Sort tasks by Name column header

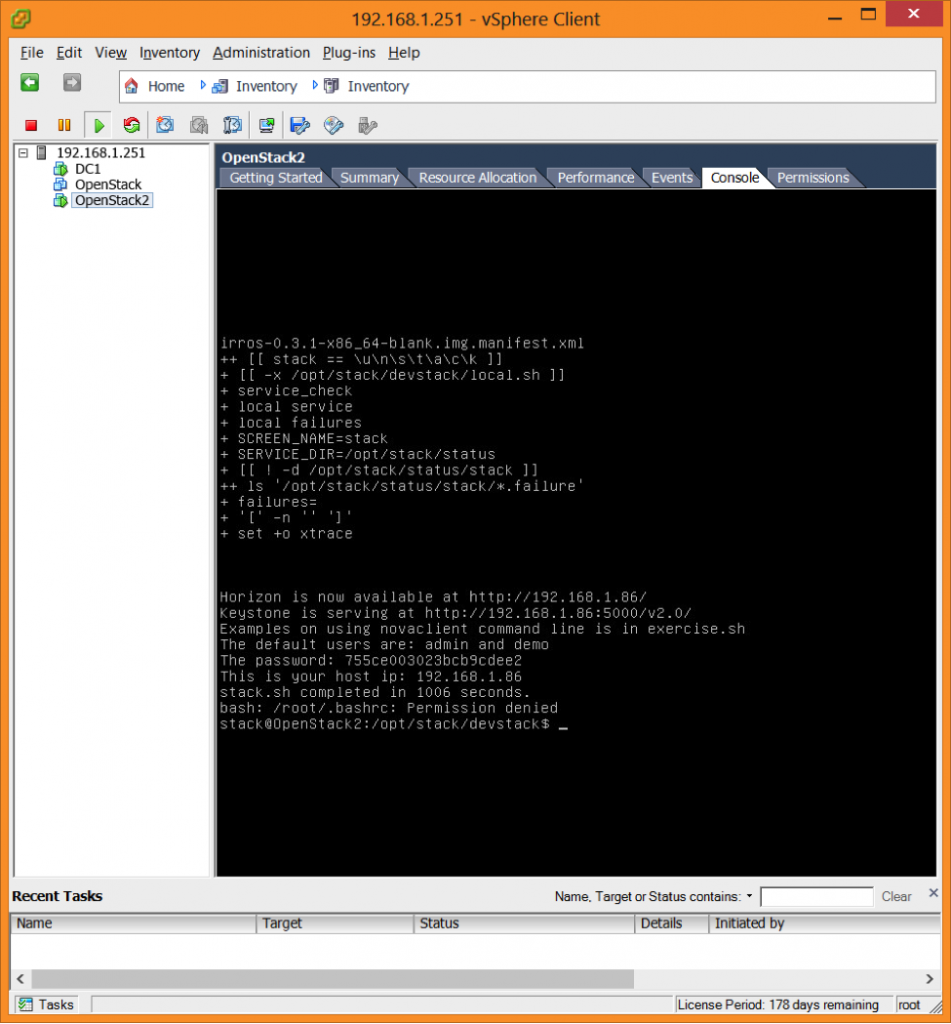[x=133, y=923]
